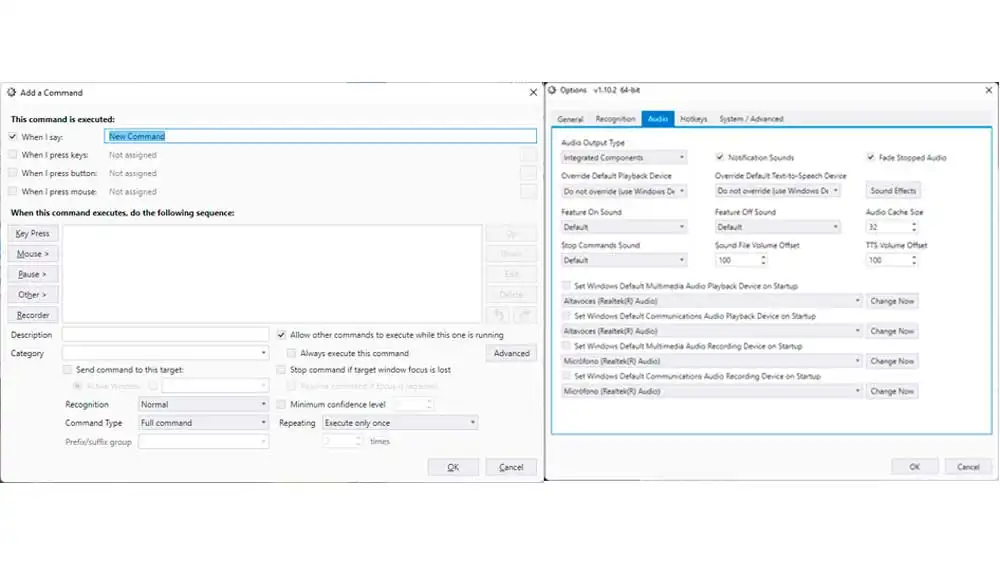Switch to the Hotkeys tab
The image size is (1000, 567).
click(x=693, y=119)
